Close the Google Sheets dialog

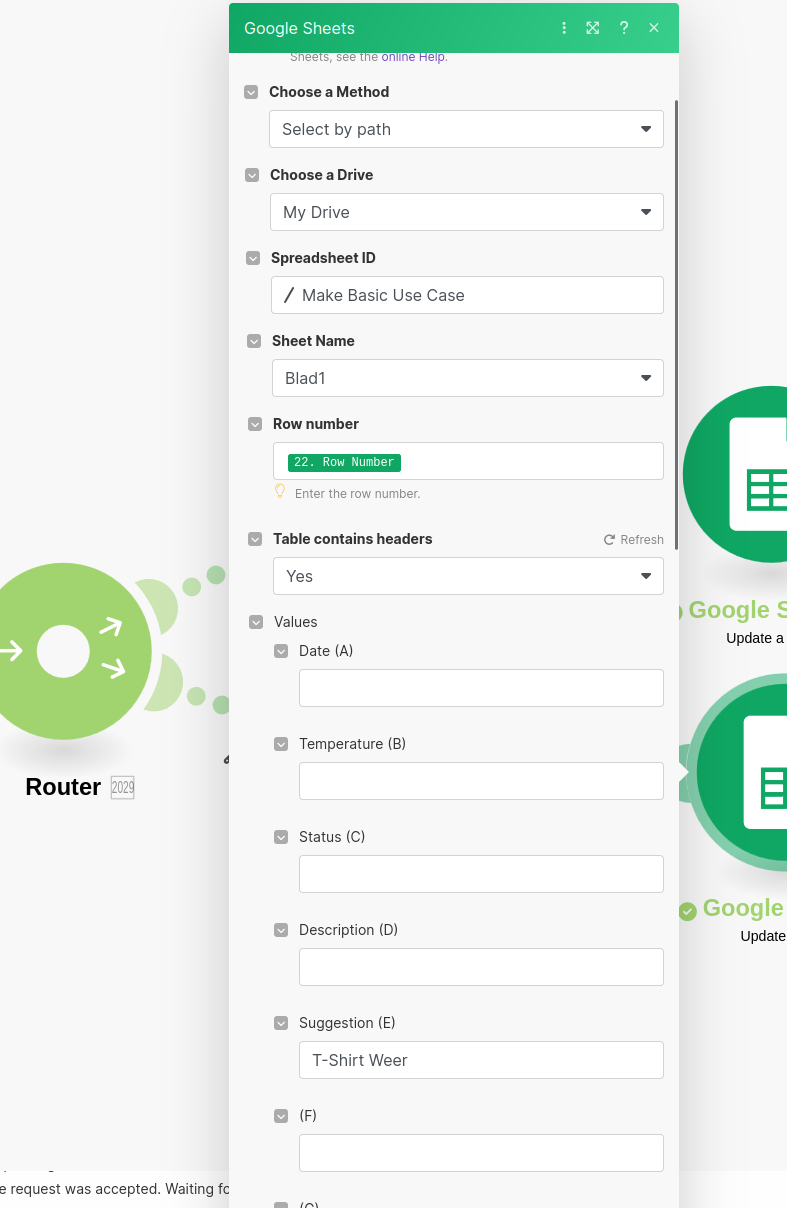[654, 28]
